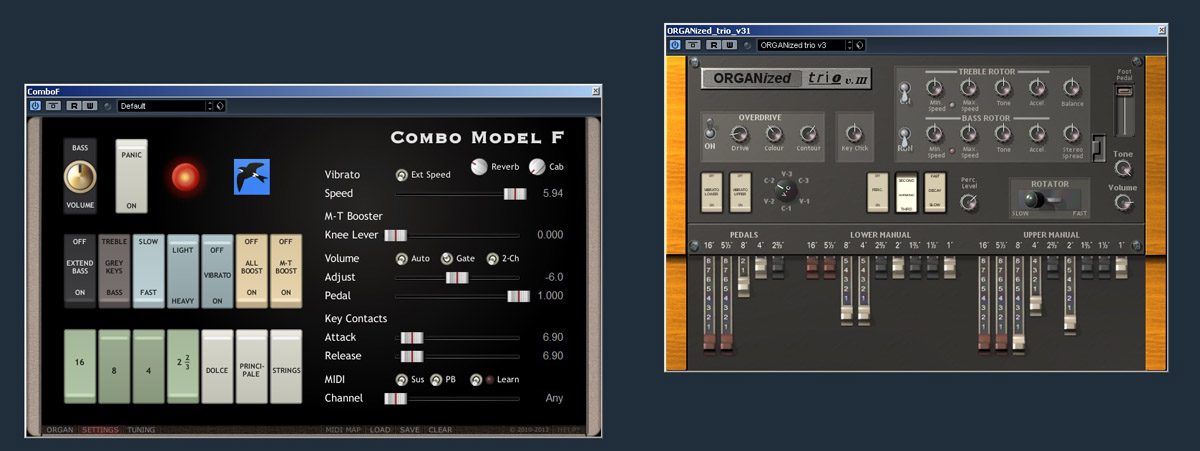
Task: Click the Treble Rotor Tone knob
Action: (1003, 87)
